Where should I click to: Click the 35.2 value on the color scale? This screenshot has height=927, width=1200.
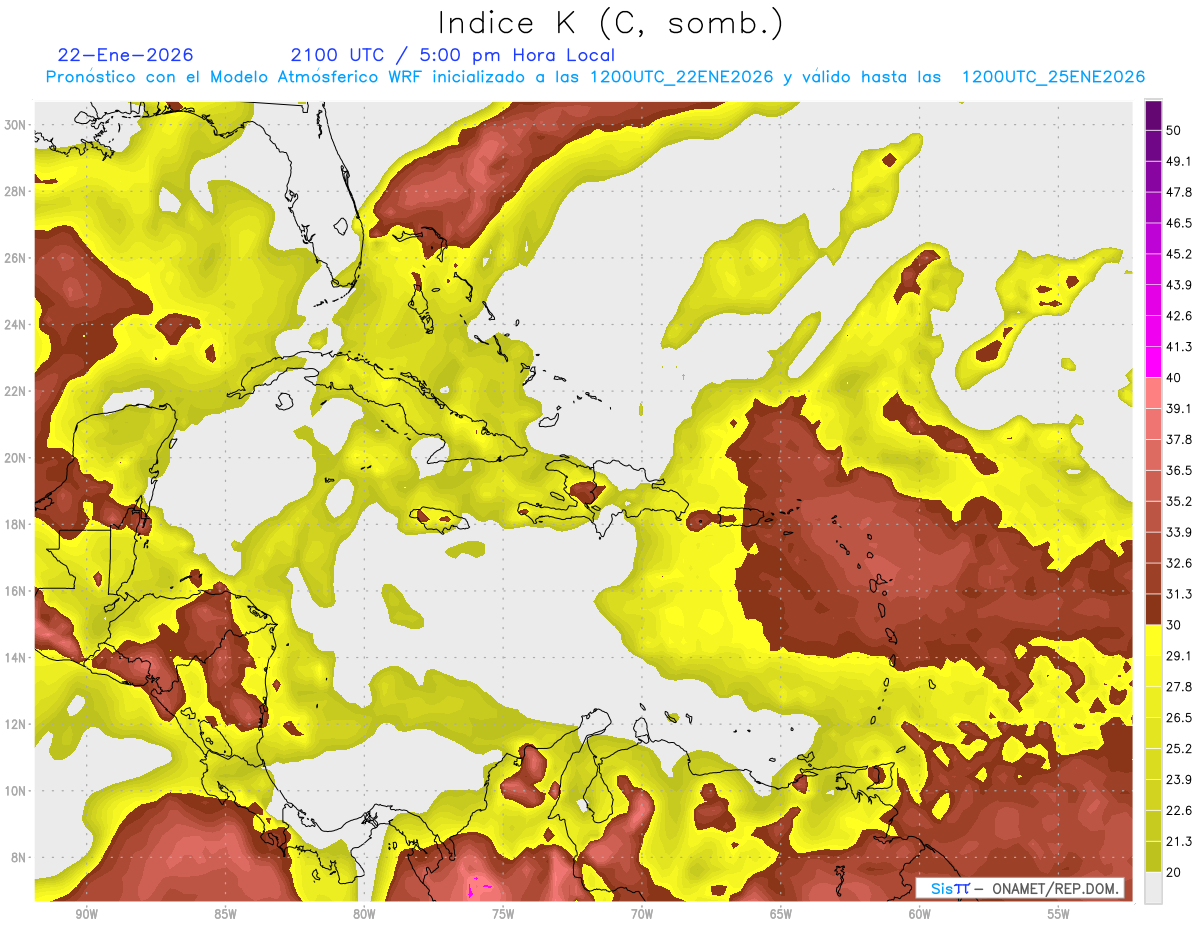[1178, 502]
